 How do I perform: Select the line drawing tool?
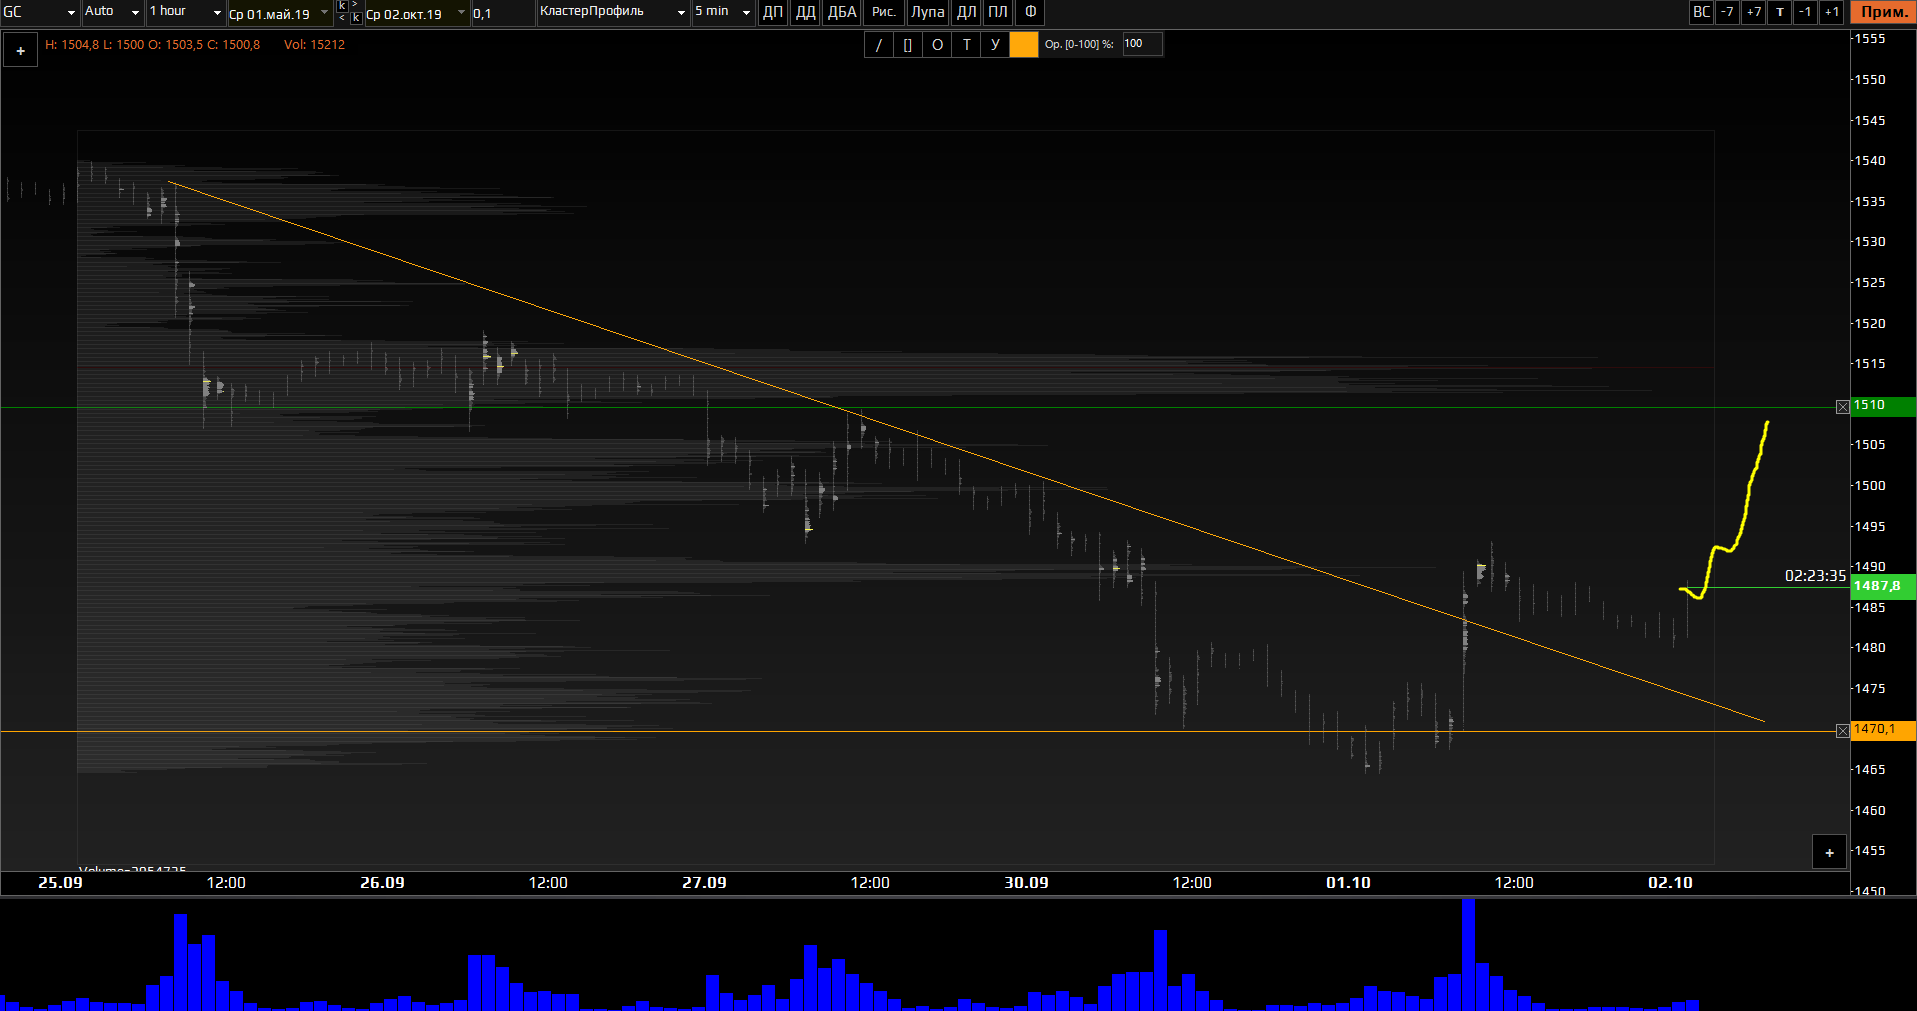coord(878,45)
